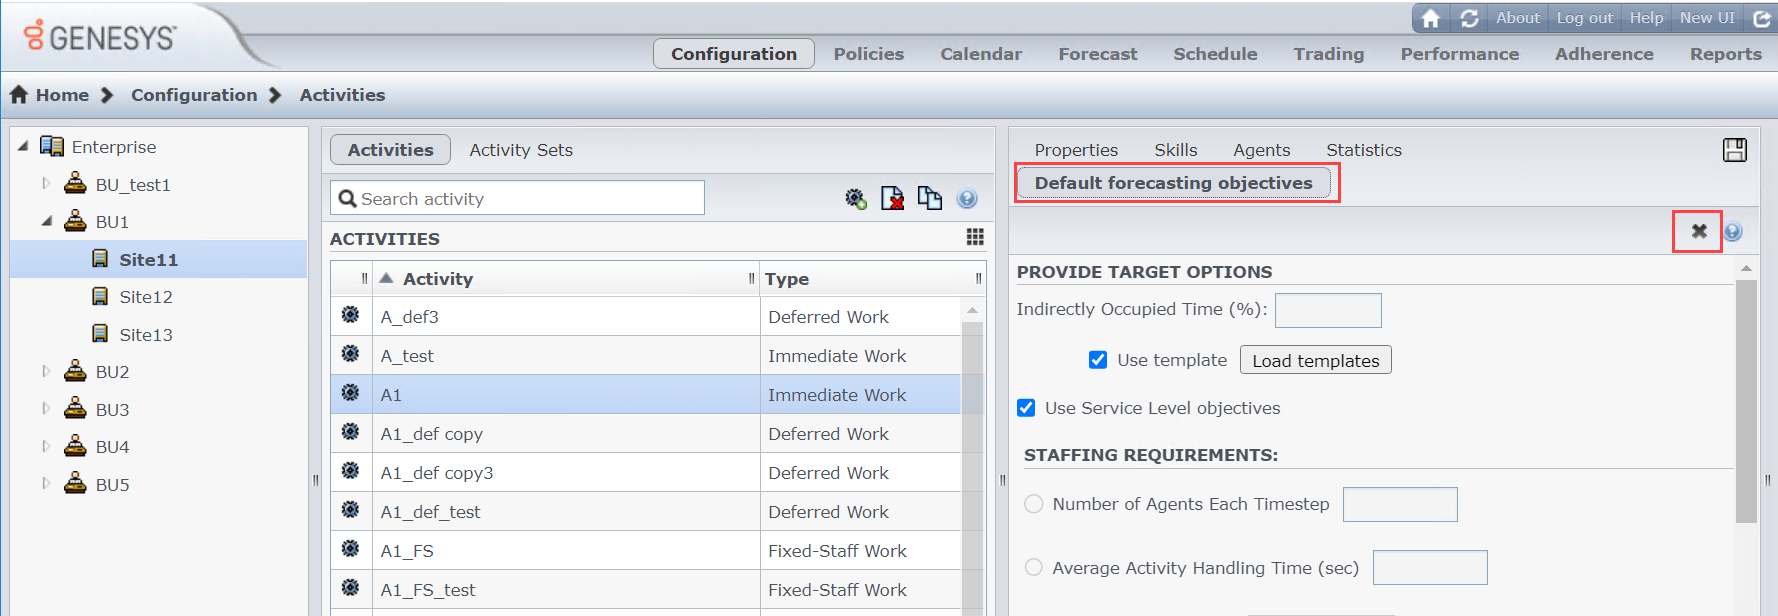Click the Load templates button
This screenshot has height=616, width=1778.
click(x=1316, y=360)
